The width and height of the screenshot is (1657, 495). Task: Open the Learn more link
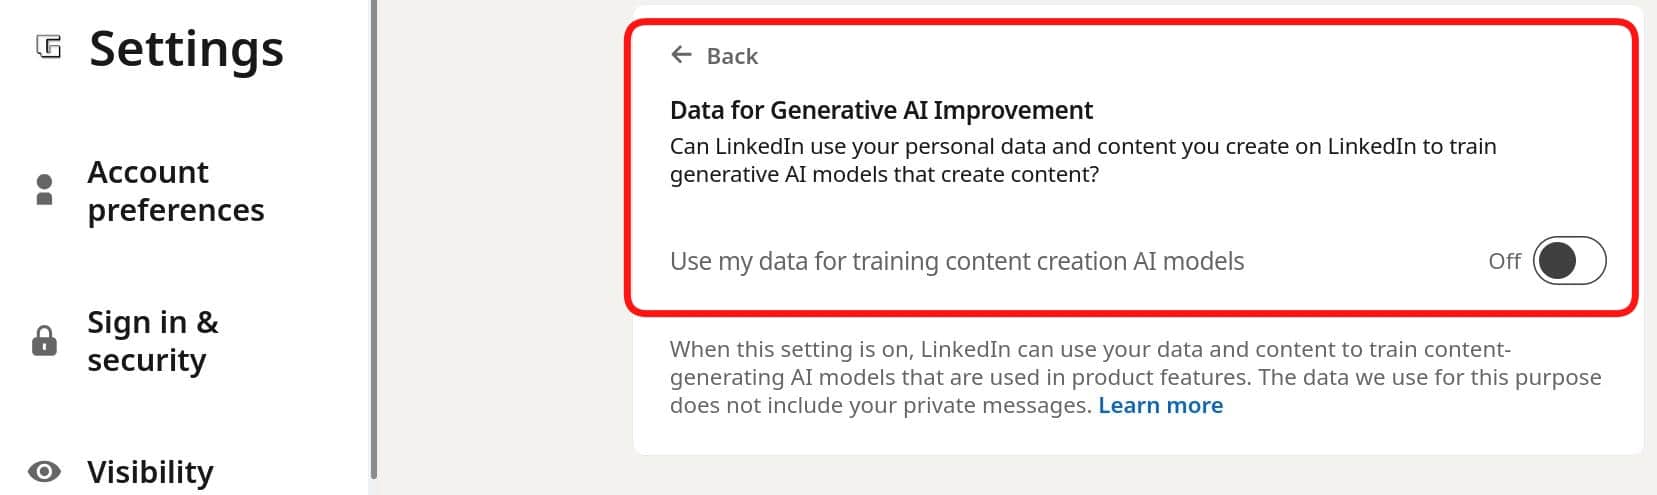1160,405
